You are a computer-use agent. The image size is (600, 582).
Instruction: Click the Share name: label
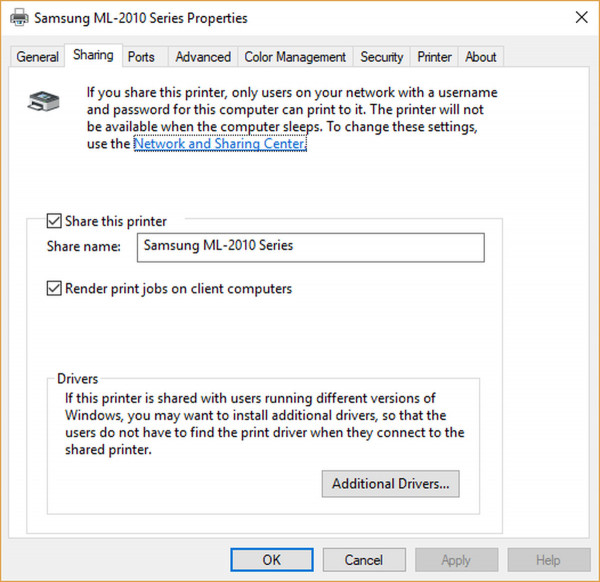[x=83, y=246]
